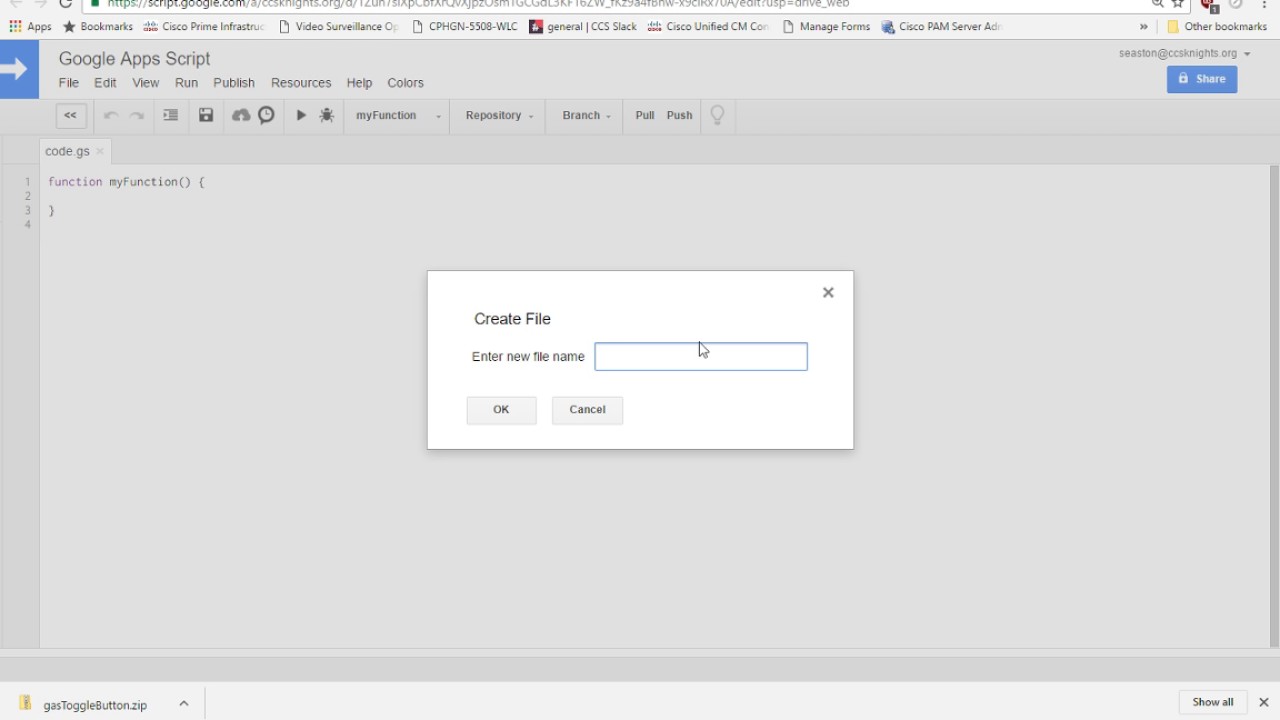Open the Resources menu
Image resolution: width=1280 pixels, height=720 pixels.
(x=301, y=83)
